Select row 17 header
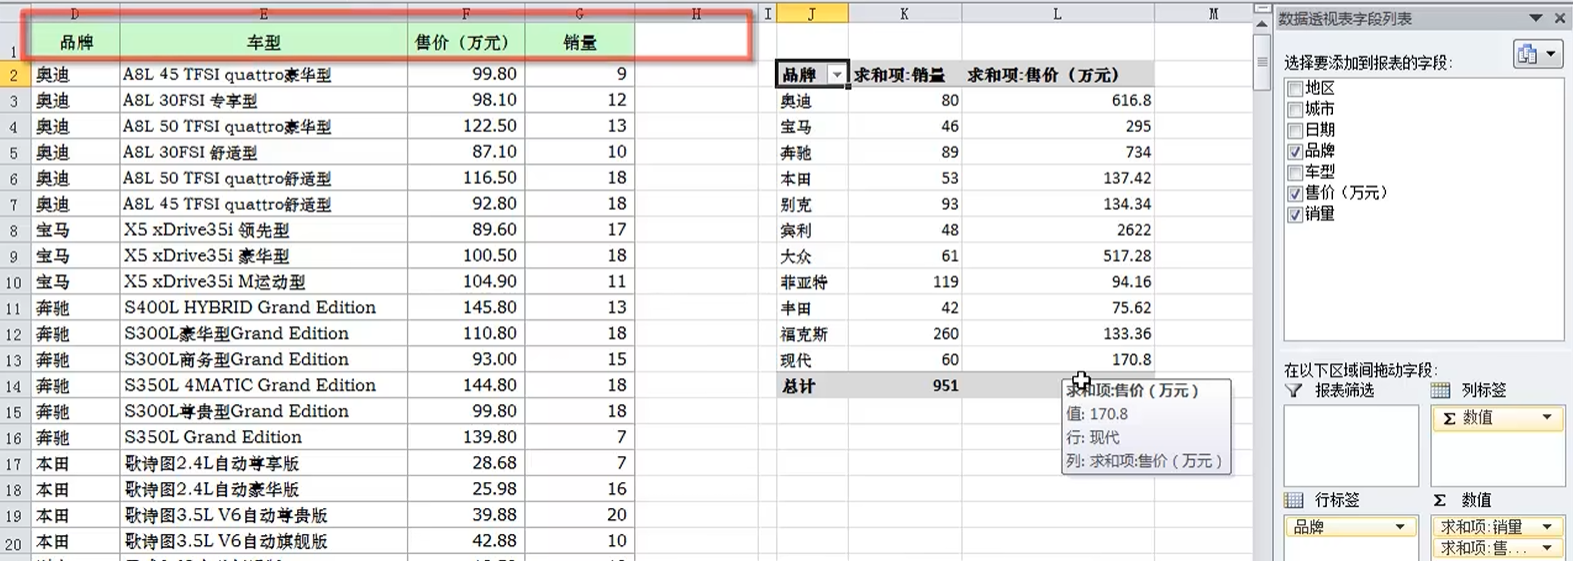 14,464
